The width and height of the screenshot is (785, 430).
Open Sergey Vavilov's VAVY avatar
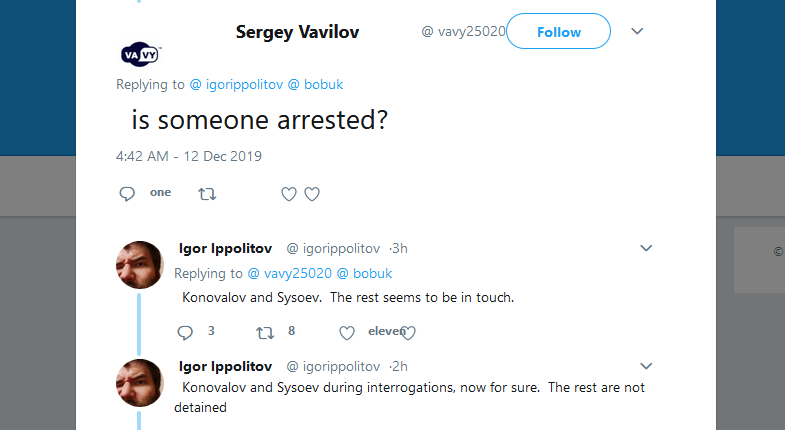[140, 53]
